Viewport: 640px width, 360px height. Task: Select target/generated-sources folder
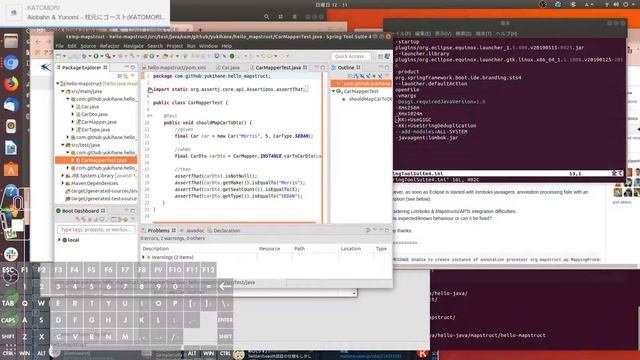[x=101, y=191]
